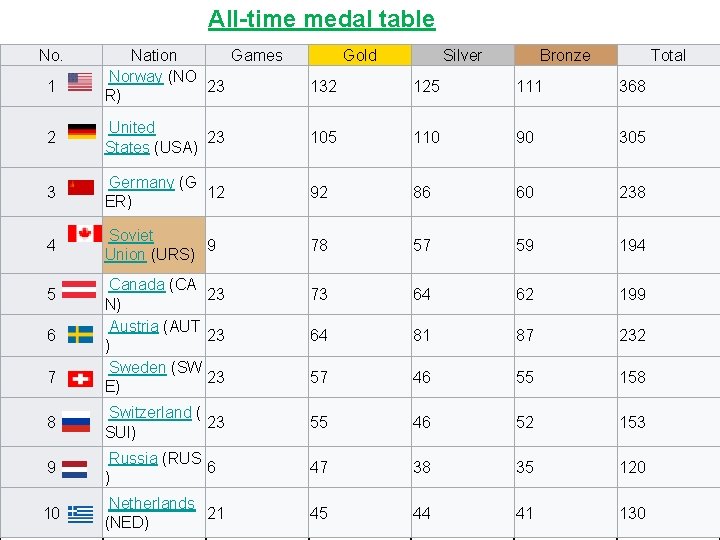Open the Norway link
This screenshot has width=720, height=540.
click(x=135, y=77)
